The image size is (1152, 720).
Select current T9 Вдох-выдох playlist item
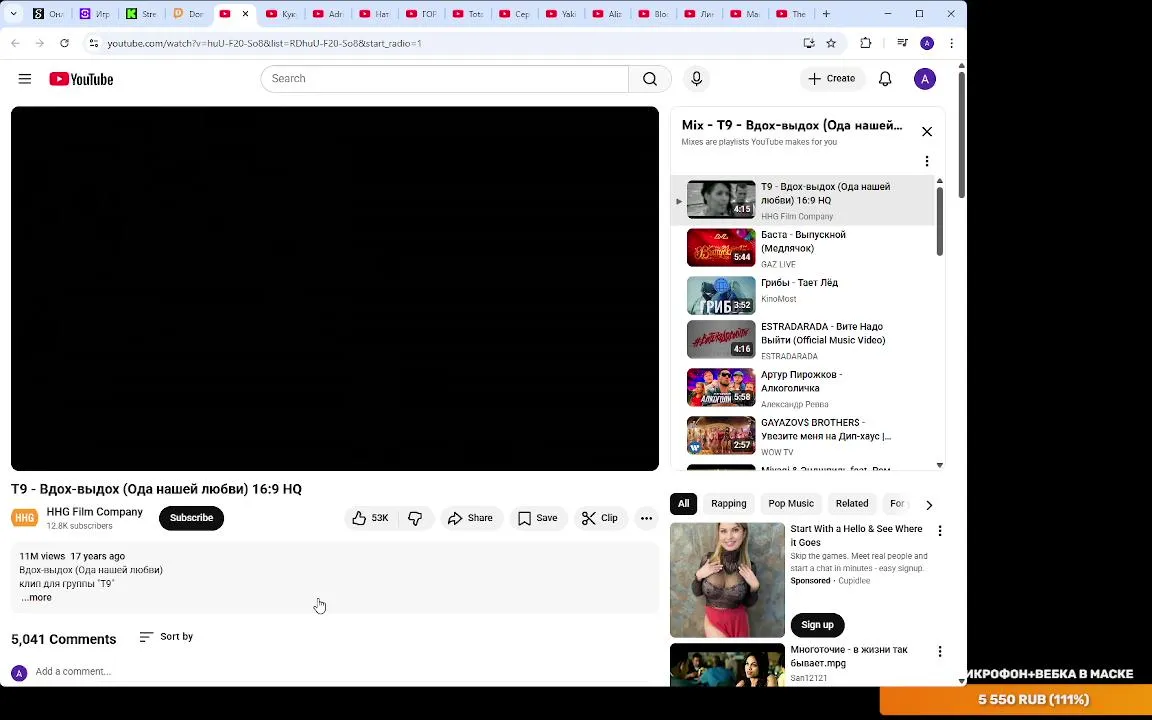pyautogui.click(x=802, y=200)
